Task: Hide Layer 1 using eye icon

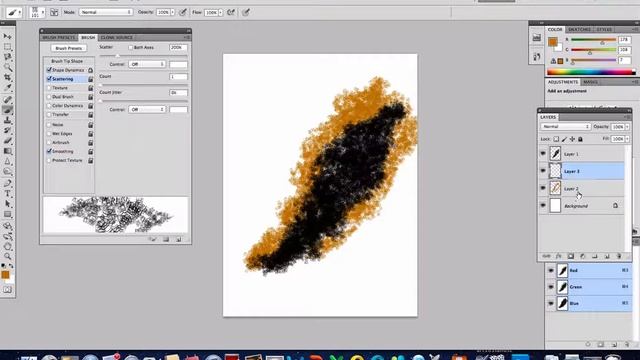Action: (x=543, y=154)
